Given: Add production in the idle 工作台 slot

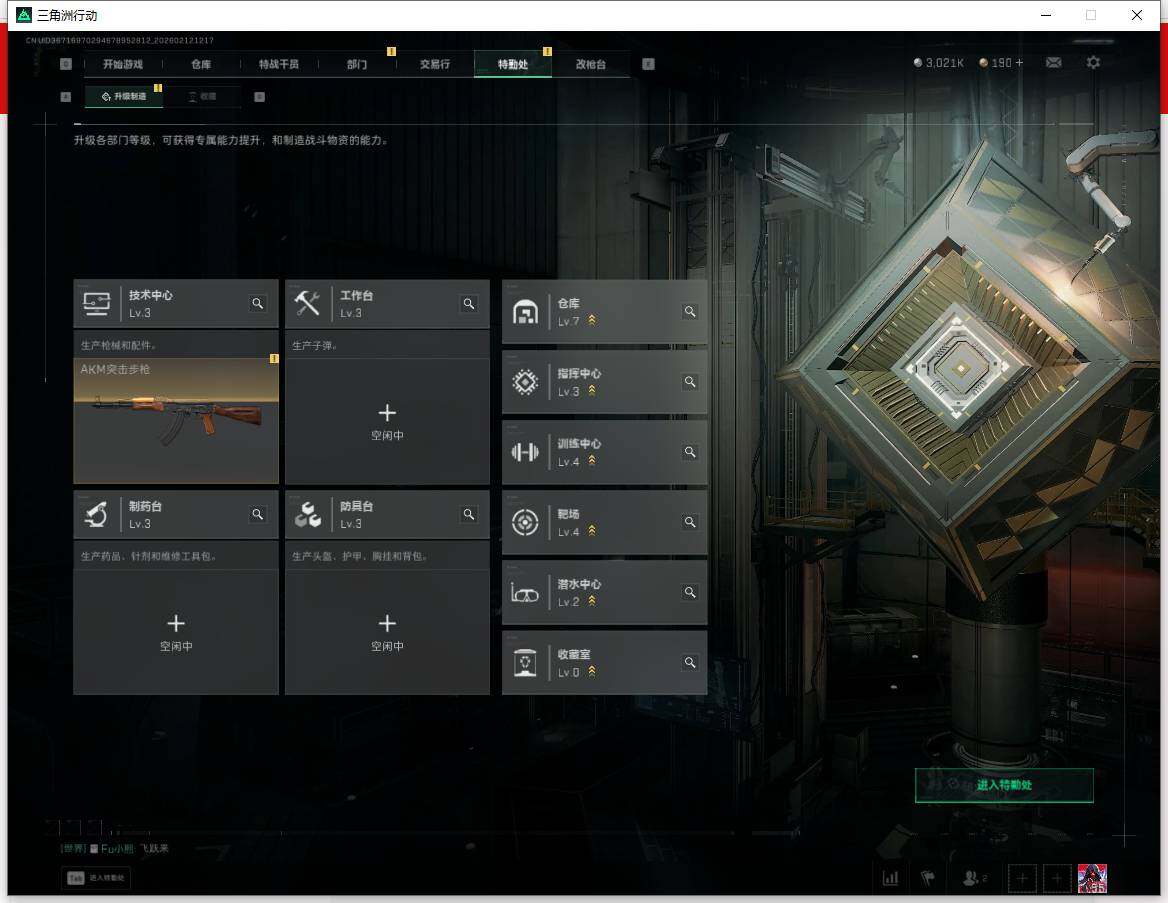Looking at the screenshot, I should [387, 422].
